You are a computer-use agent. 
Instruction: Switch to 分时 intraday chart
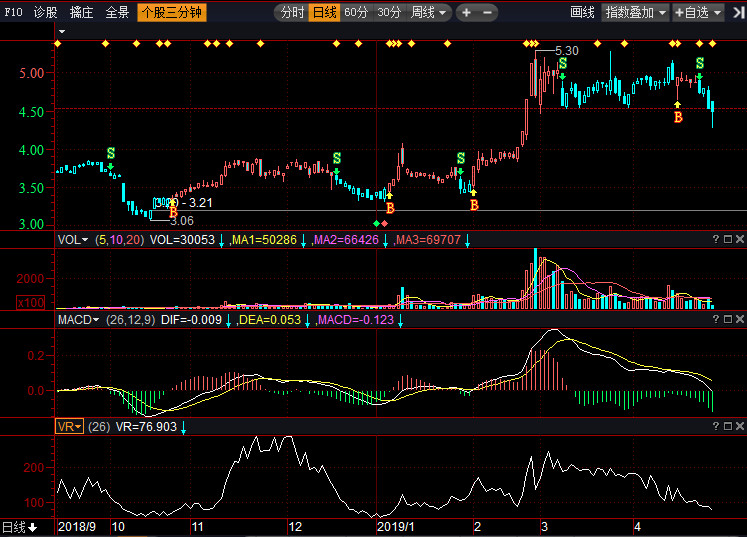(292, 12)
